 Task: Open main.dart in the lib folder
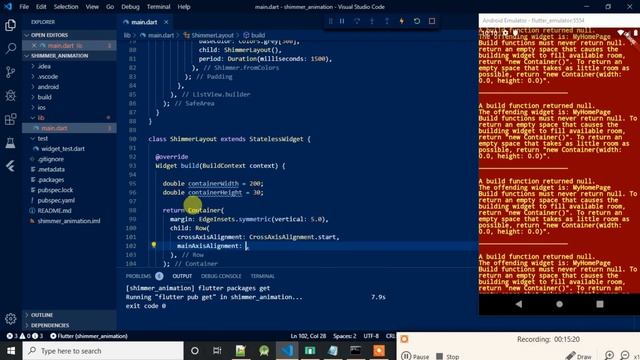point(69,128)
